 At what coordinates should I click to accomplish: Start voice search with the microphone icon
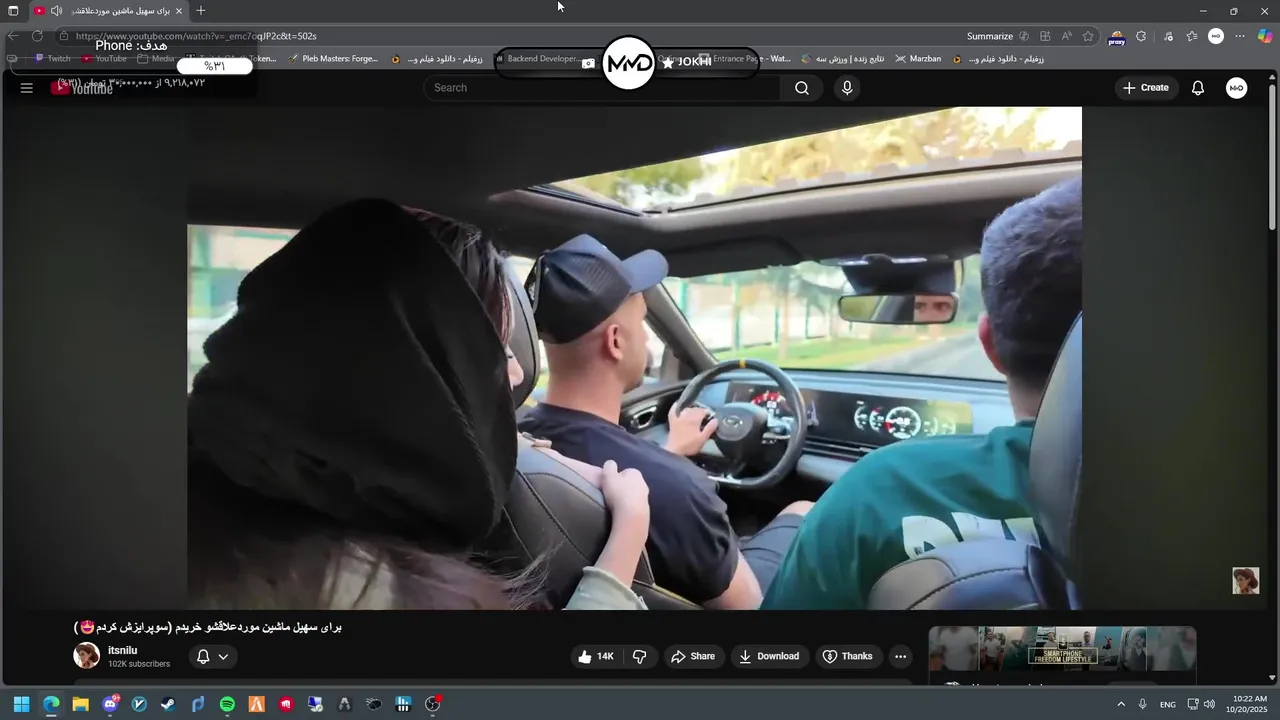point(847,88)
